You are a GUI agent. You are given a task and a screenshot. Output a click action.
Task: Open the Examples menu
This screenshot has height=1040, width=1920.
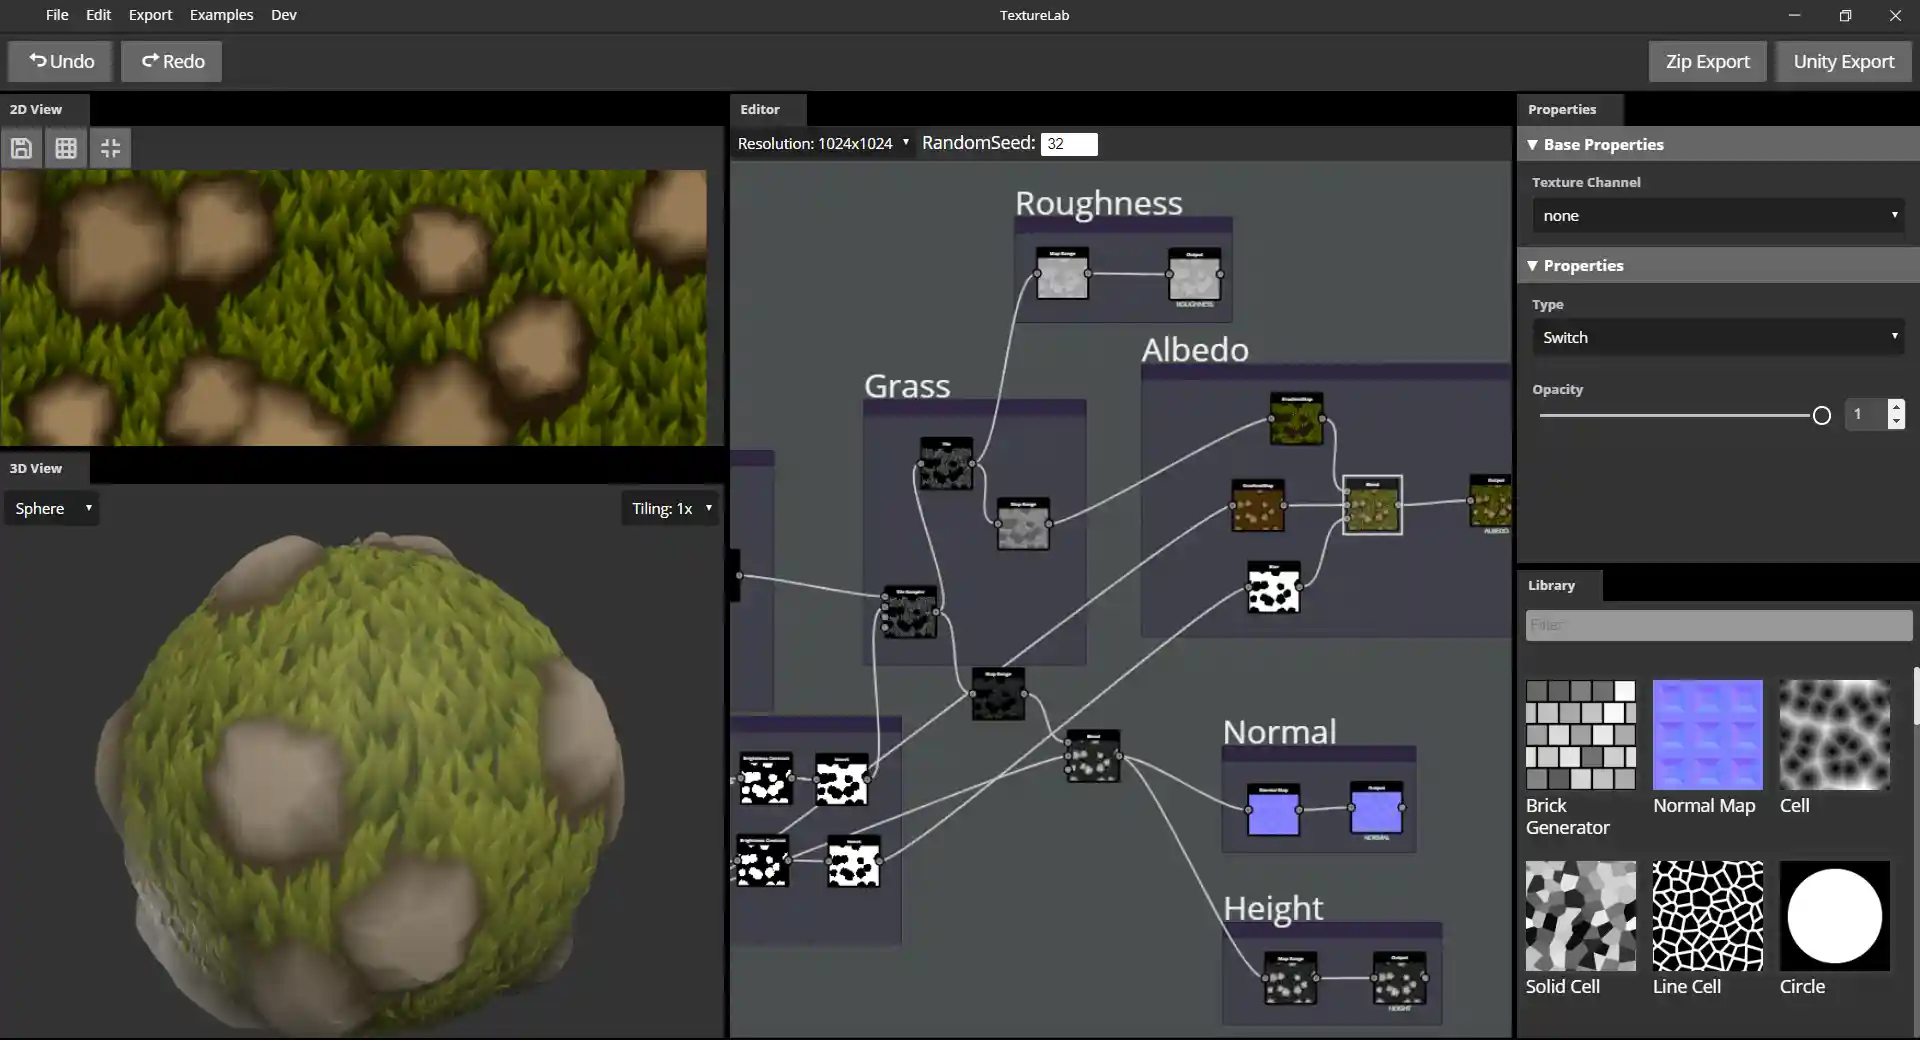pyautogui.click(x=221, y=15)
